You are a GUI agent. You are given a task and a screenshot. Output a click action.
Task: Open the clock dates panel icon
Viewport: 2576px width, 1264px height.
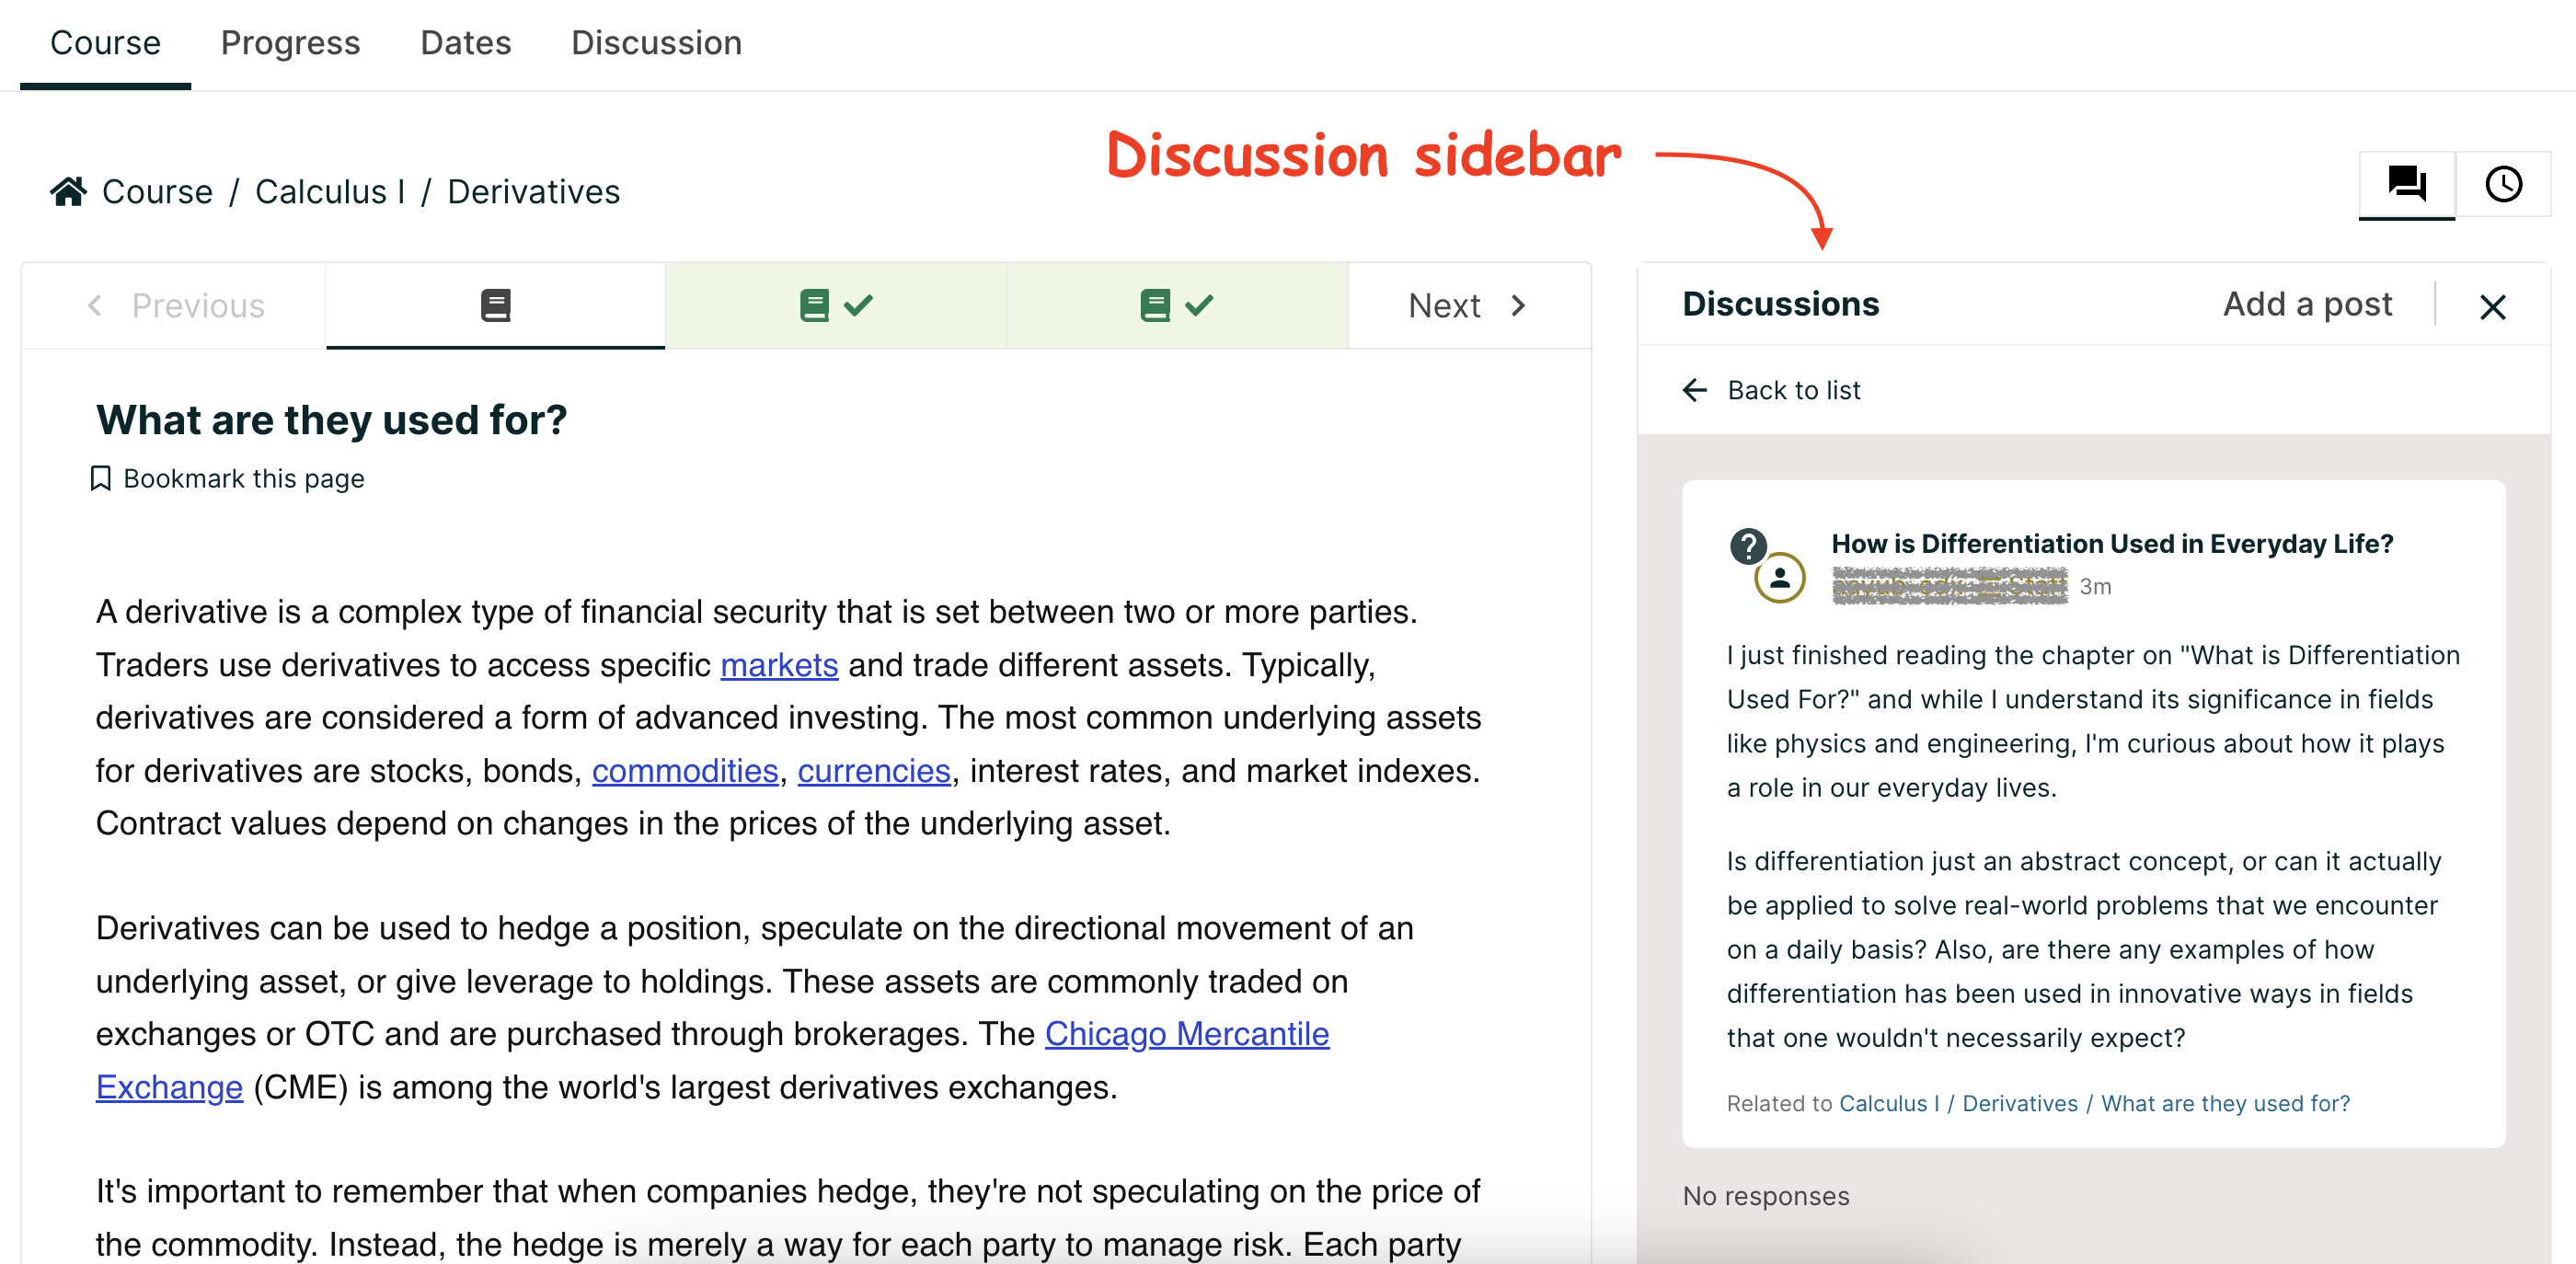click(x=2503, y=184)
